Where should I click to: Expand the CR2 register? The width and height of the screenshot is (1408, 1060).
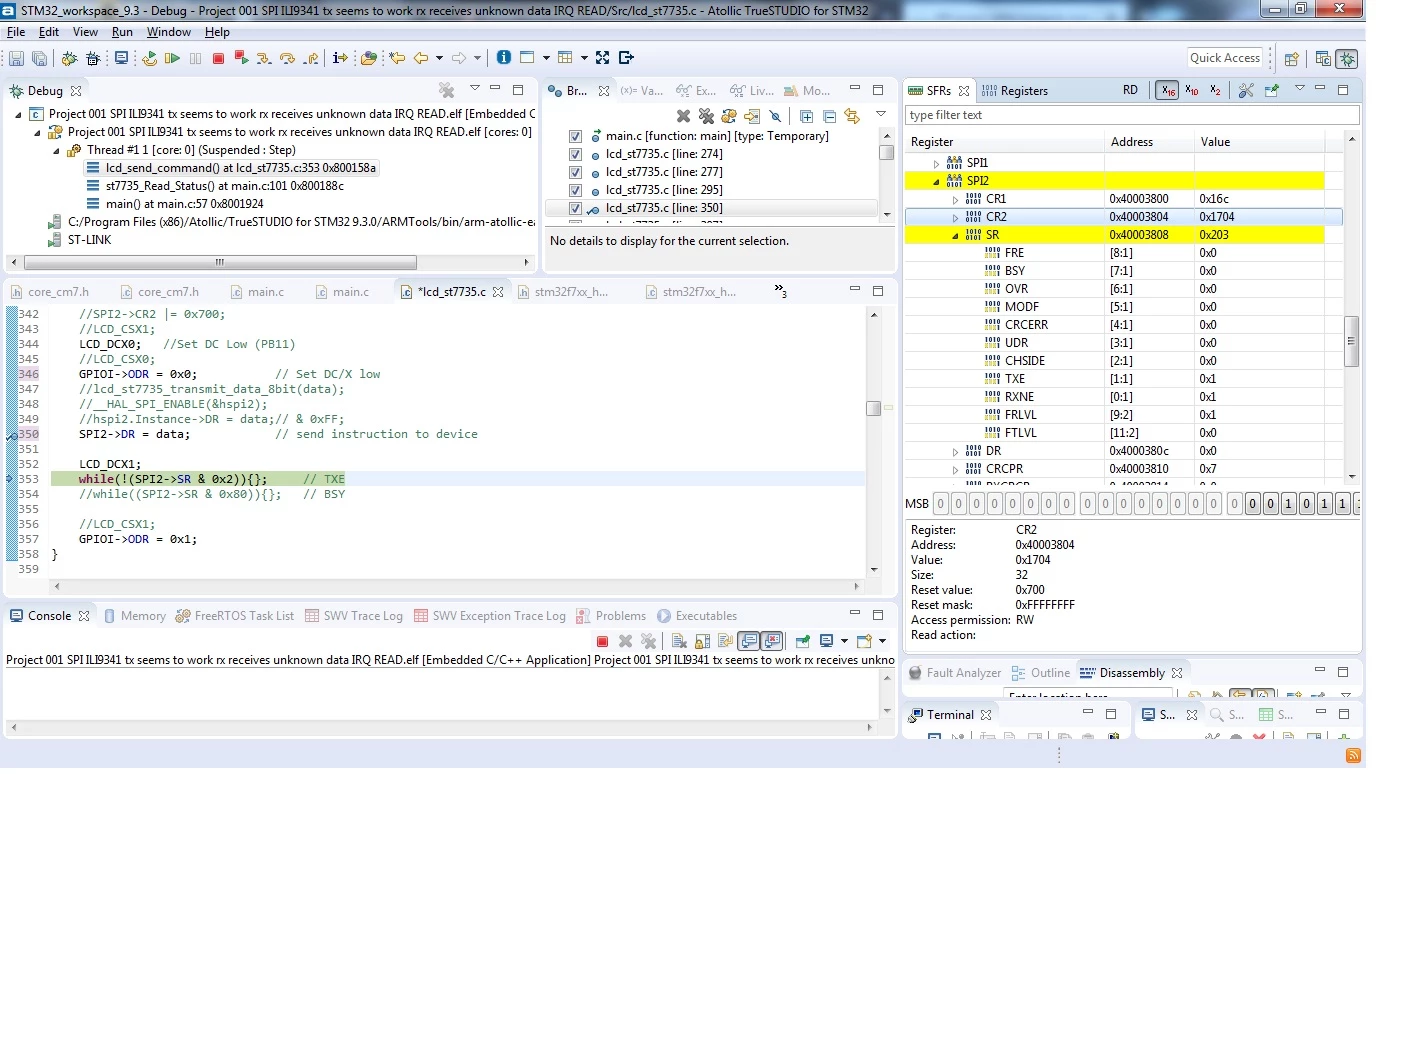point(955,217)
